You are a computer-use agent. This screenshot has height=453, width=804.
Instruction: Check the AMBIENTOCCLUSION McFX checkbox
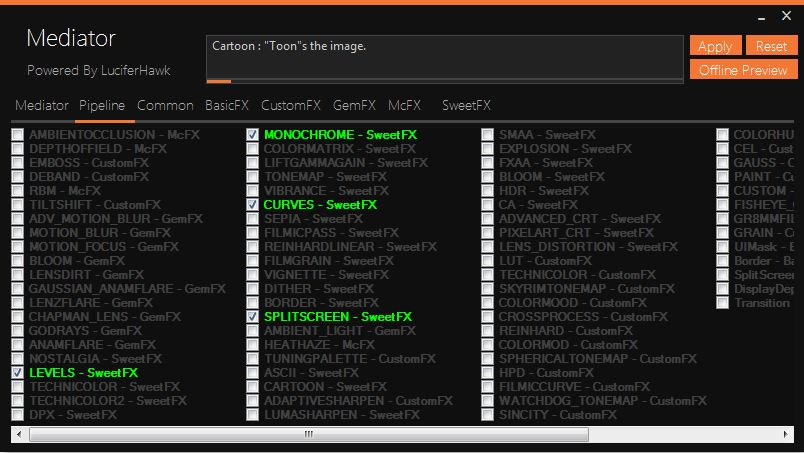tap(18, 135)
